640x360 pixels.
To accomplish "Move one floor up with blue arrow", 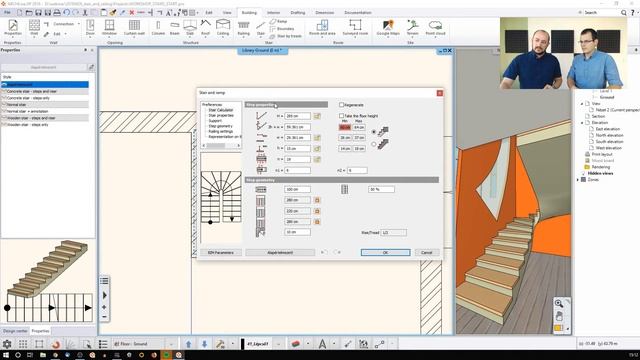I will point(189,344).
